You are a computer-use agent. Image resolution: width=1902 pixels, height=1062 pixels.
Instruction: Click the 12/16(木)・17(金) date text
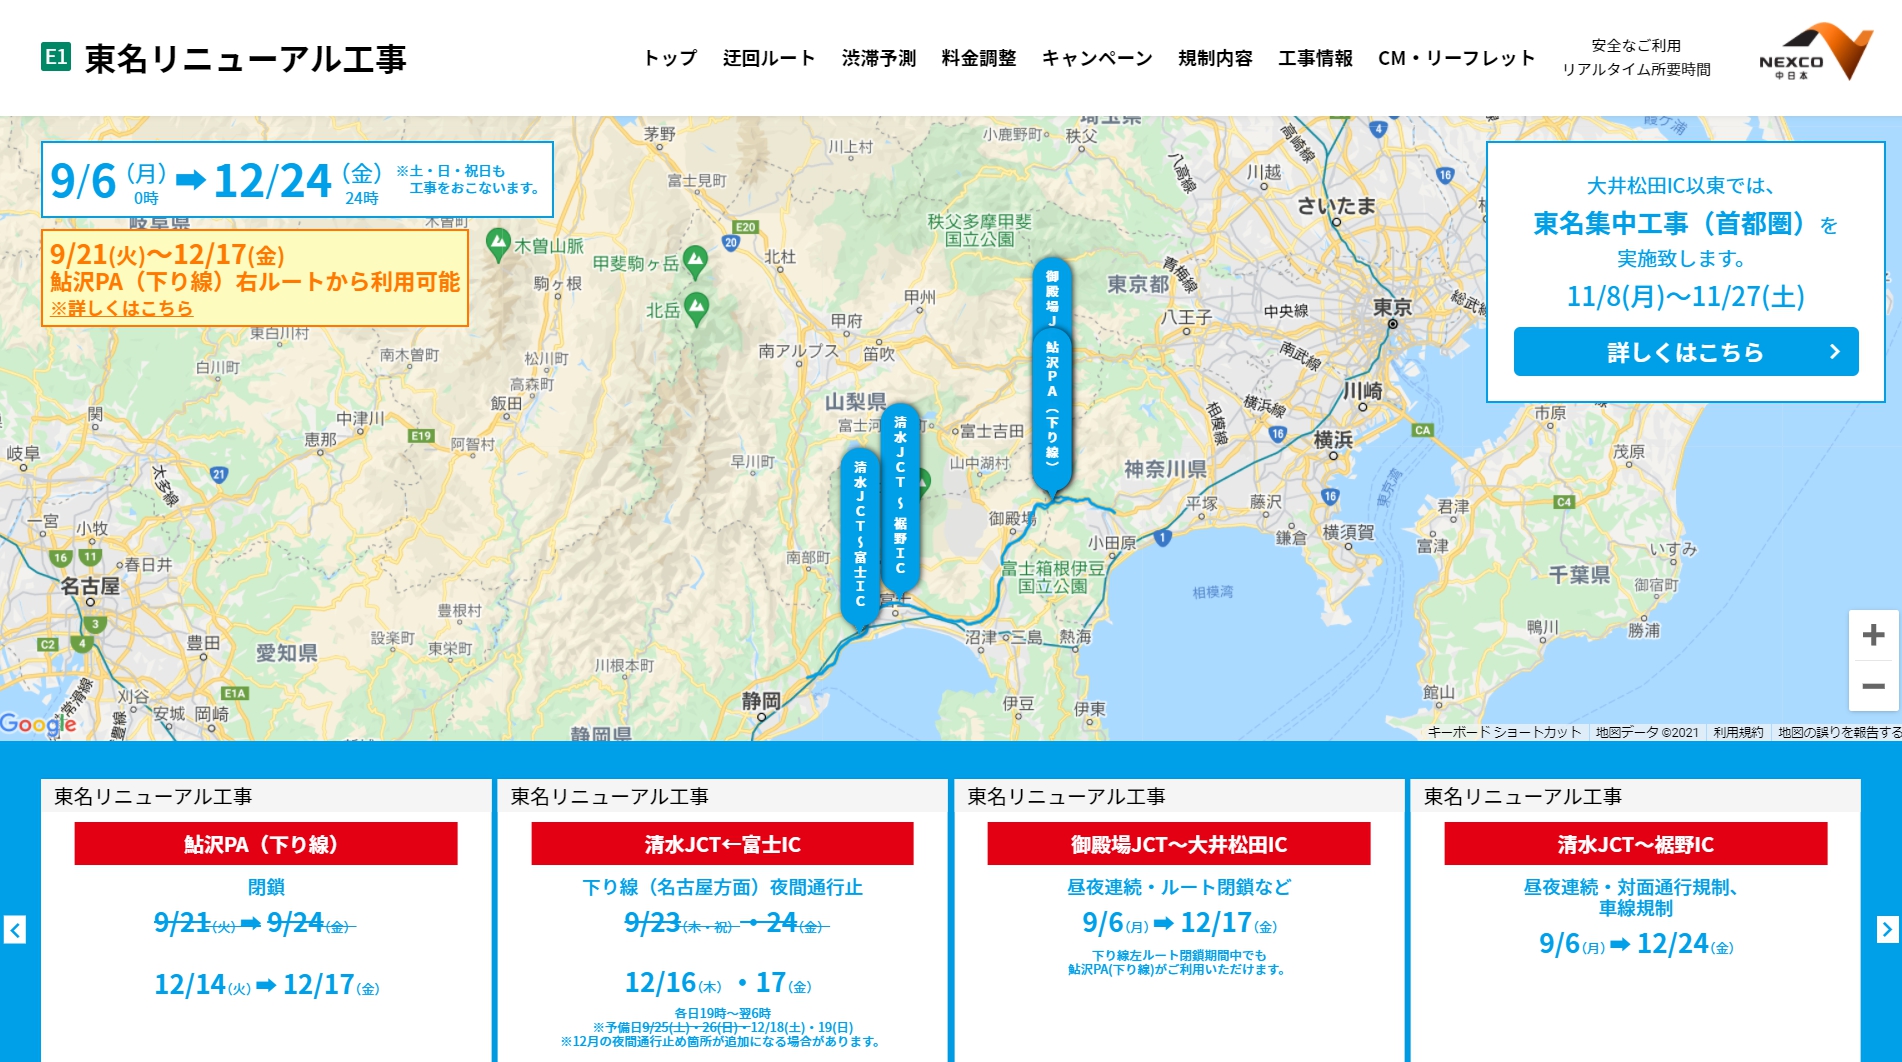(x=718, y=983)
